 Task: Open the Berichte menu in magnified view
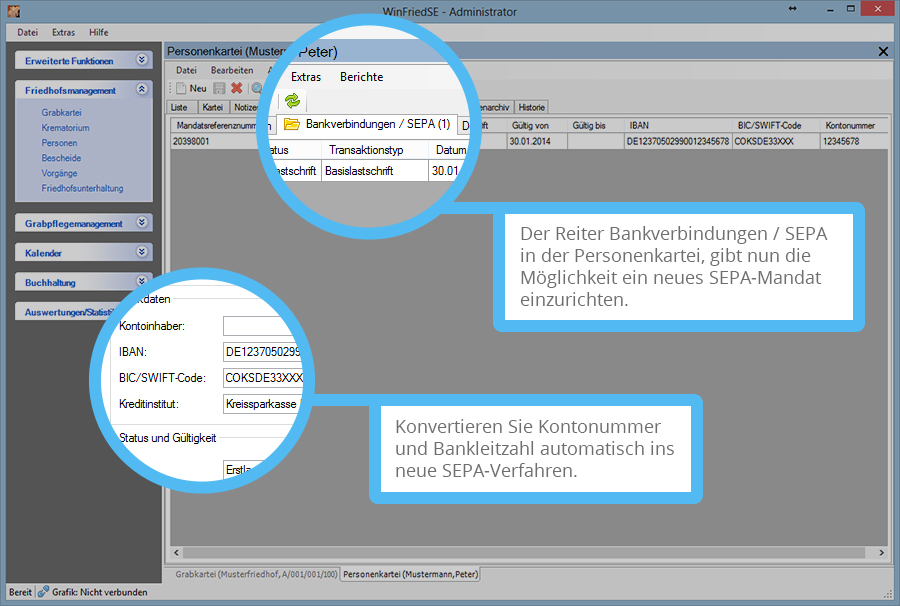pyautogui.click(x=361, y=77)
